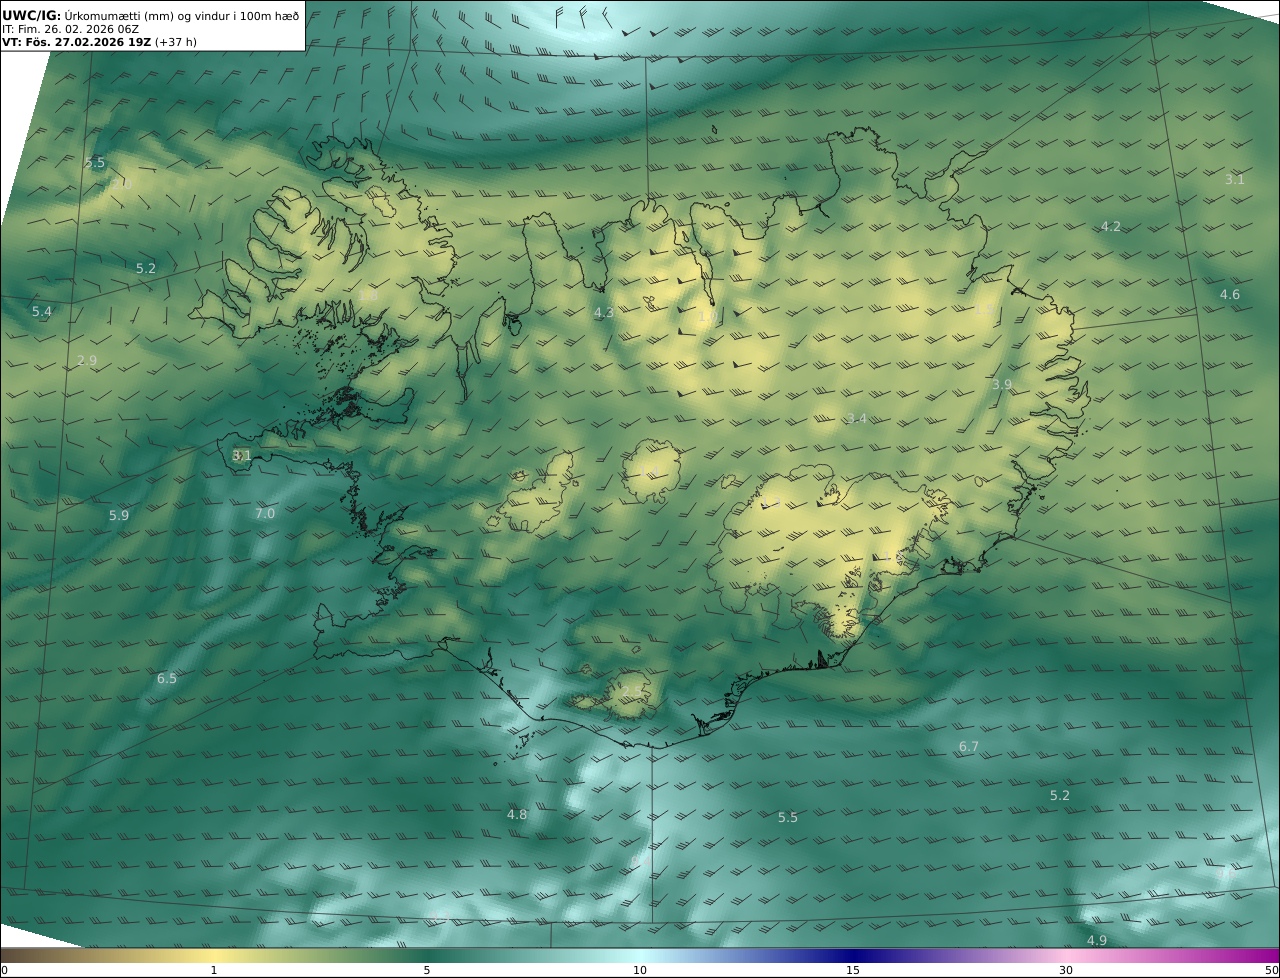Click the (+37 h) forecast offset
The width and height of the screenshot is (1280, 978).
coord(176,43)
